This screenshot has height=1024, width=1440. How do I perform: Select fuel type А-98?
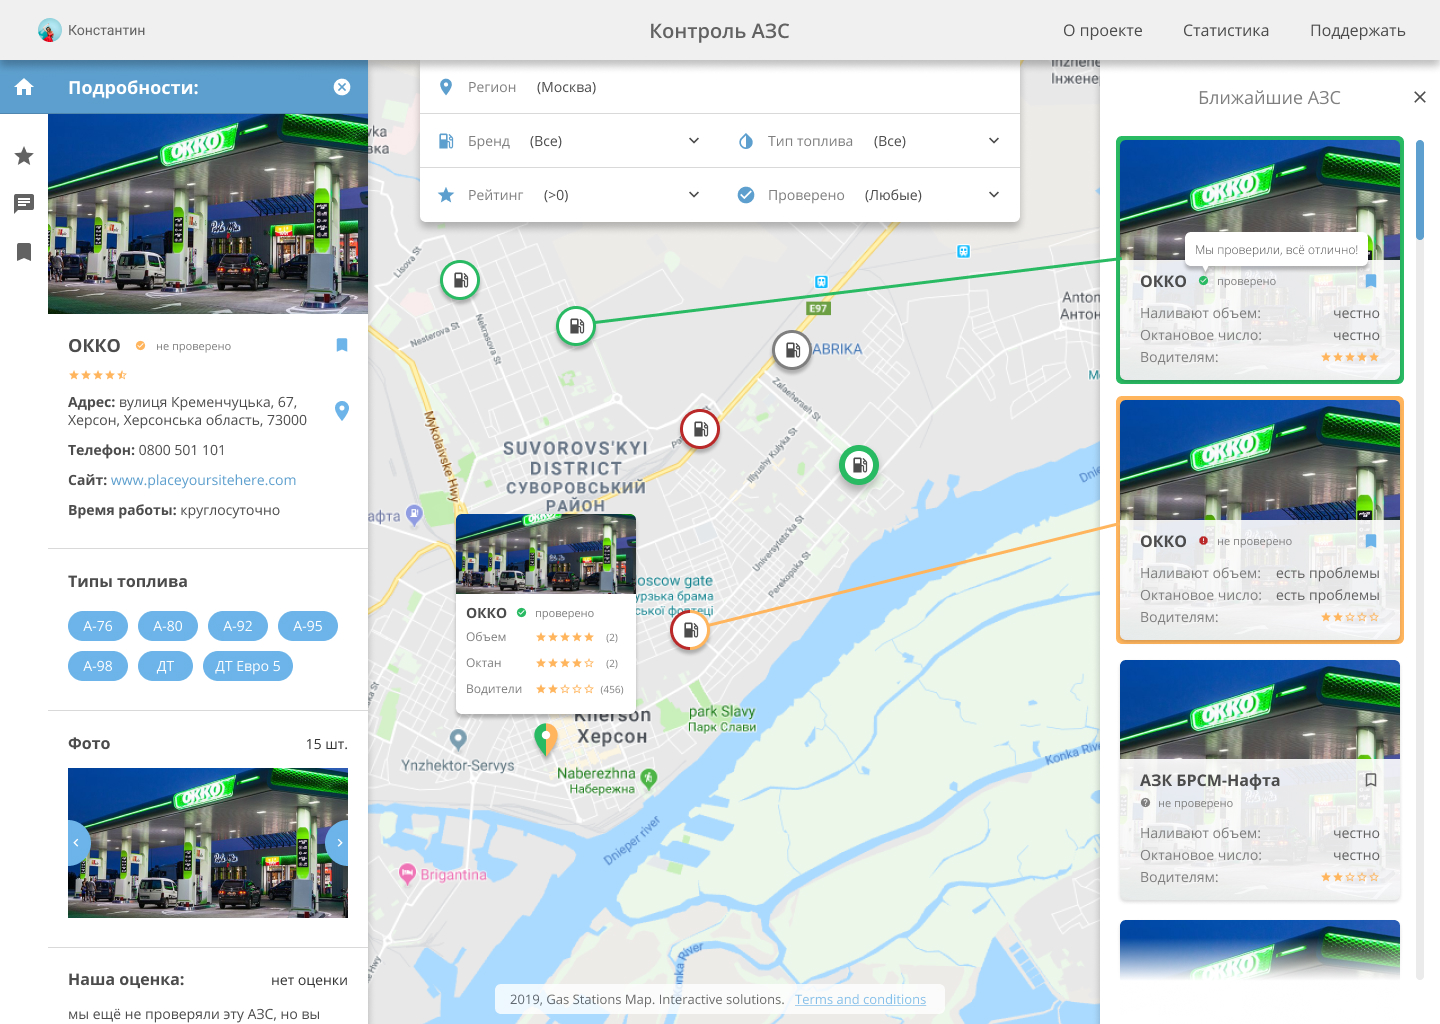point(98,666)
